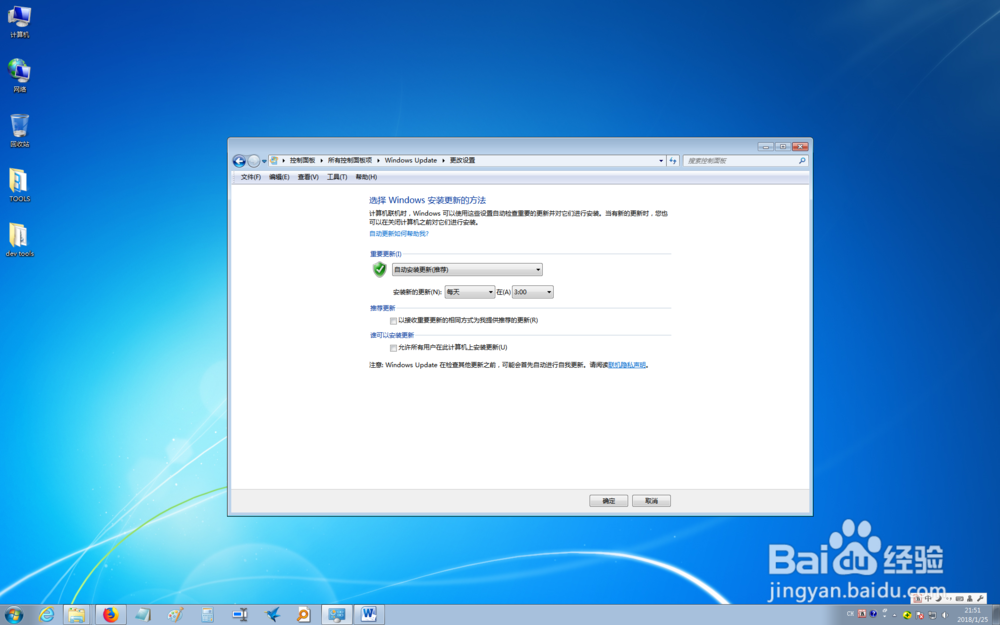This screenshot has width=1000, height=625.
Task: Open the 计算机 desktop icon
Action: pos(19,22)
